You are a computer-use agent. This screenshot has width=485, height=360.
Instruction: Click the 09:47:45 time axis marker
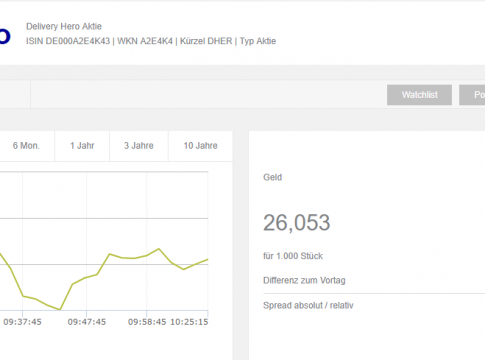click(87, 322)
